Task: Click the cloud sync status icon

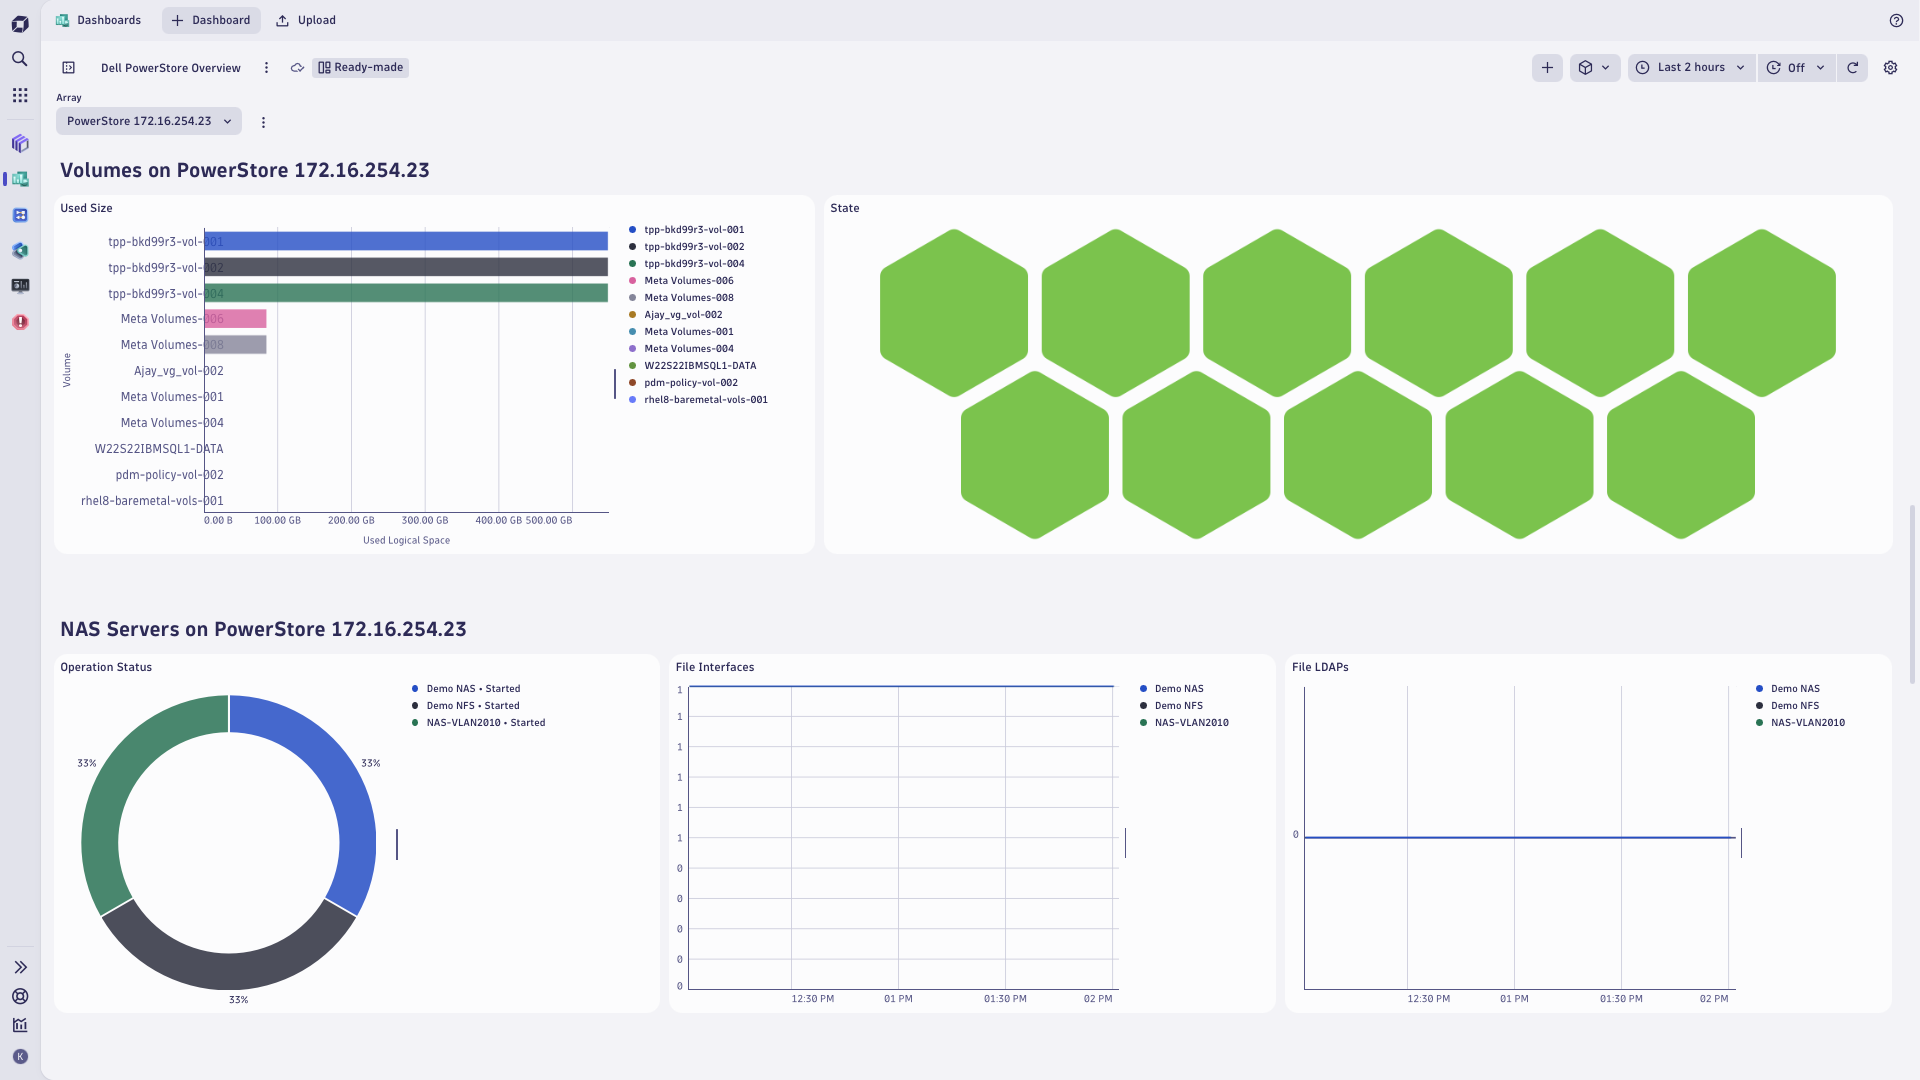Action: [297, 68]
